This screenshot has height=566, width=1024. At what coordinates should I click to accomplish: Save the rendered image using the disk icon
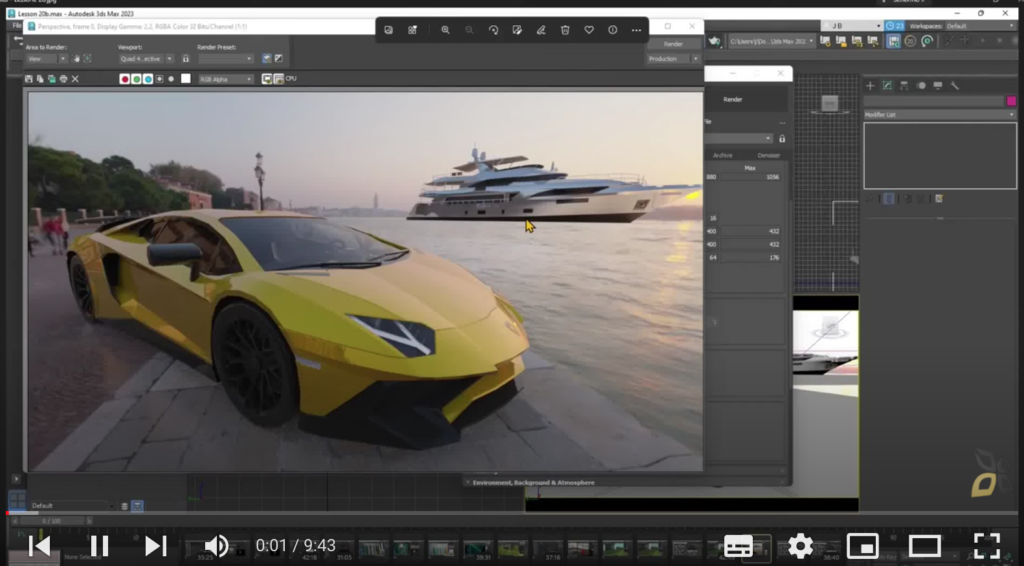coord(29,79)
